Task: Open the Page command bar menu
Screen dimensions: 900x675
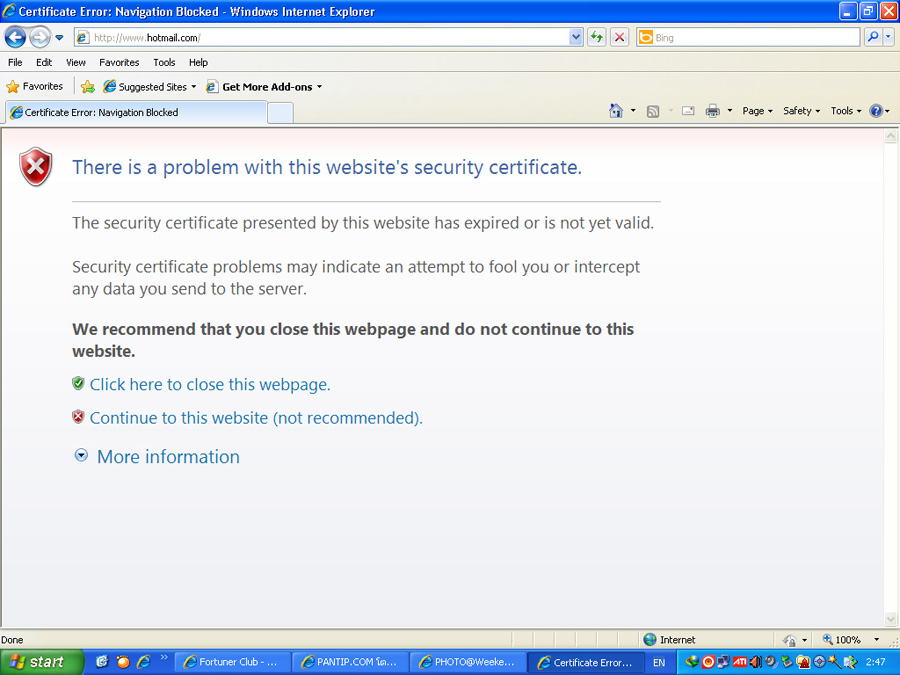Action: [x=757, y=111]
